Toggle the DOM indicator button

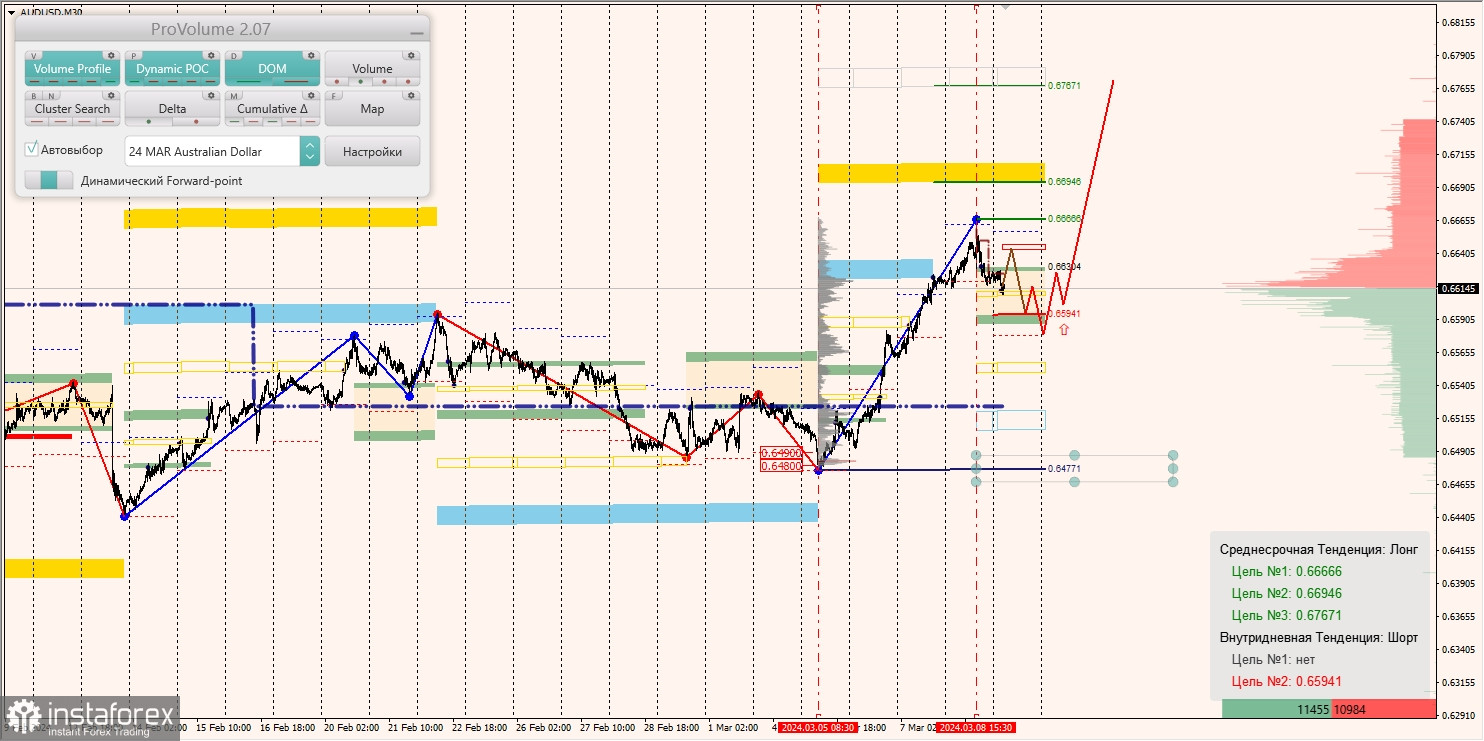tap(272, 68)
